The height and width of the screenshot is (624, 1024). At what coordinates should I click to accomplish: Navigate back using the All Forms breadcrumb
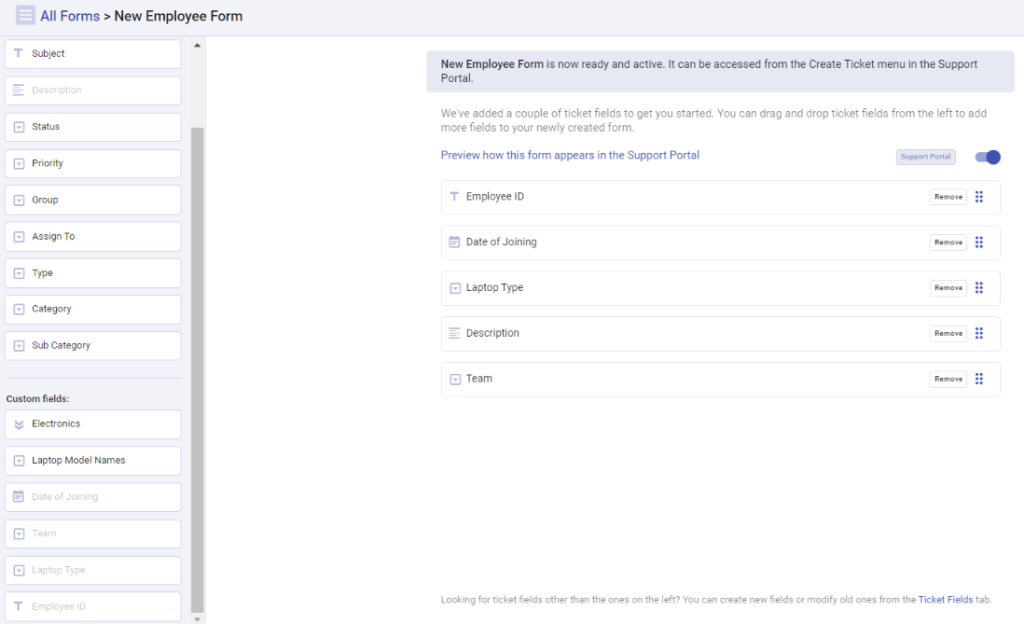click(68, 15)
